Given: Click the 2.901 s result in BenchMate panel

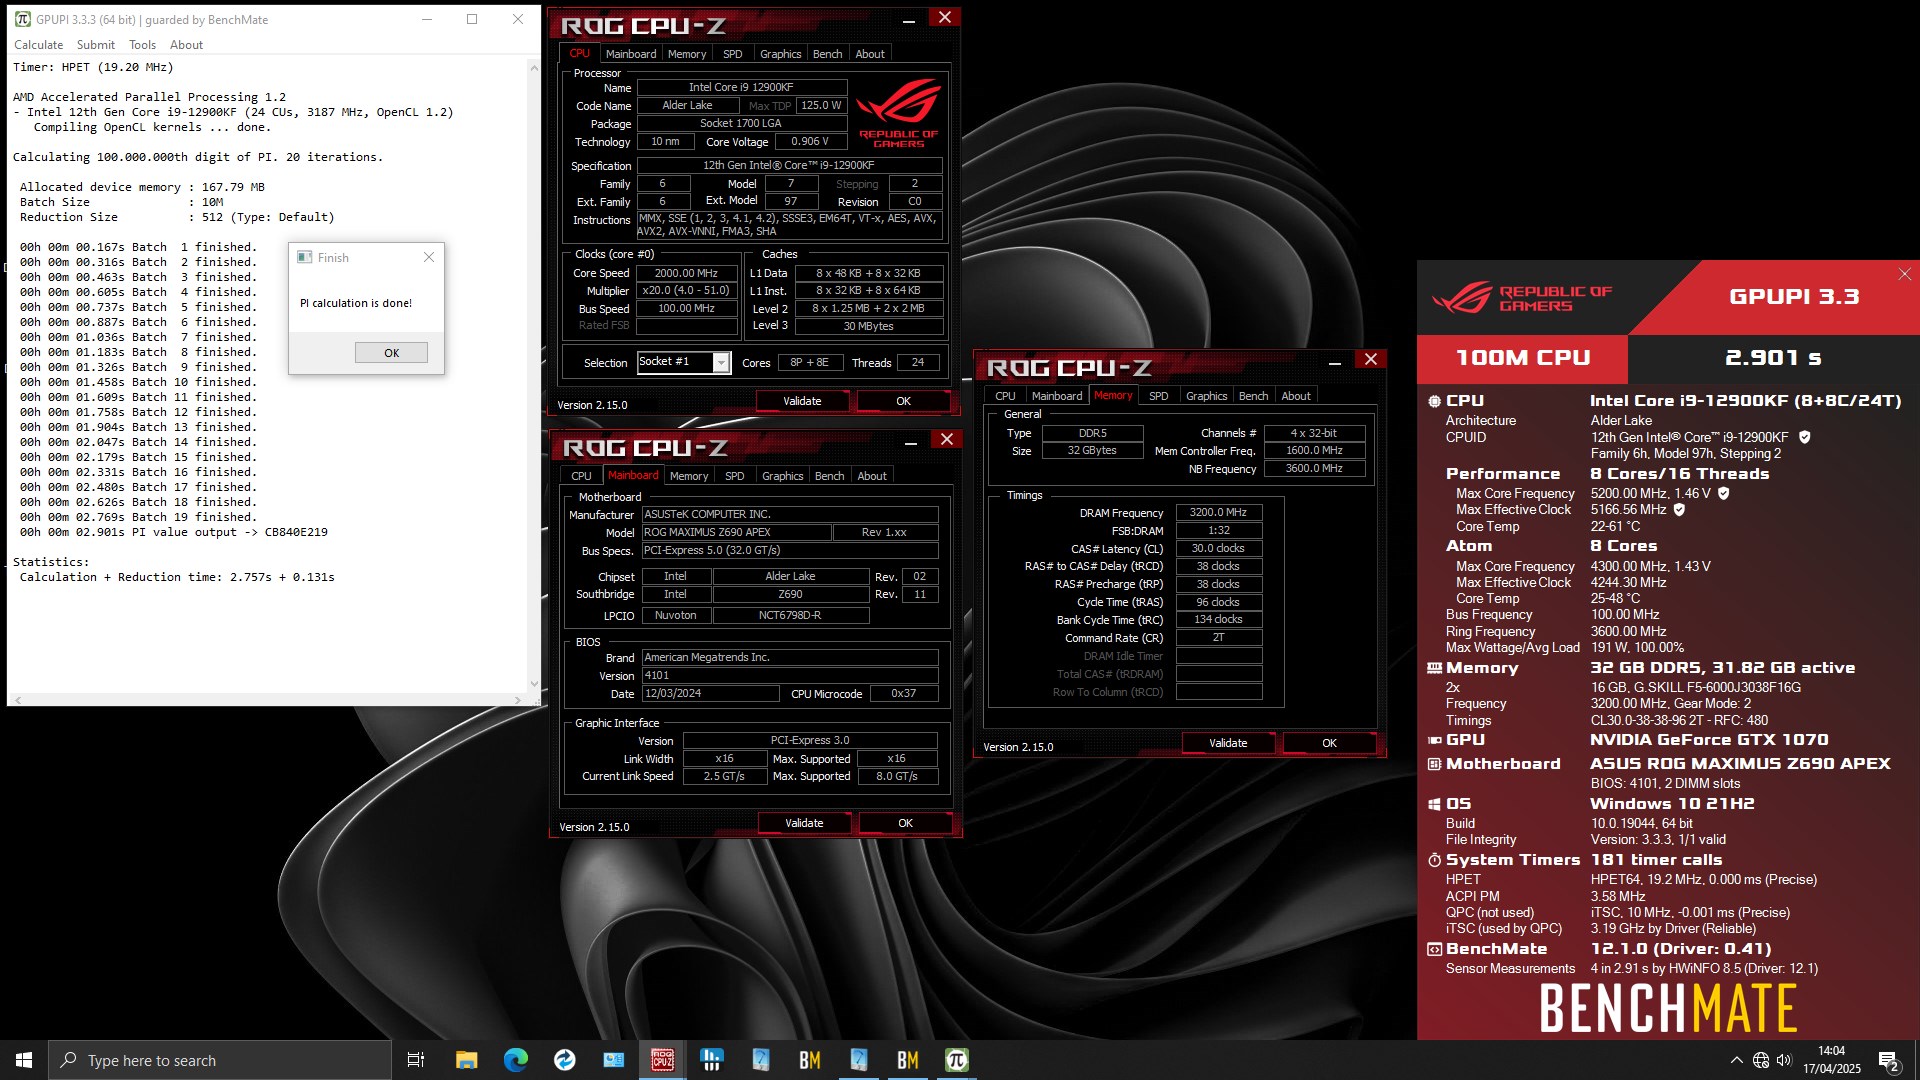Looking at the screenshot, I should (1773, 358).
